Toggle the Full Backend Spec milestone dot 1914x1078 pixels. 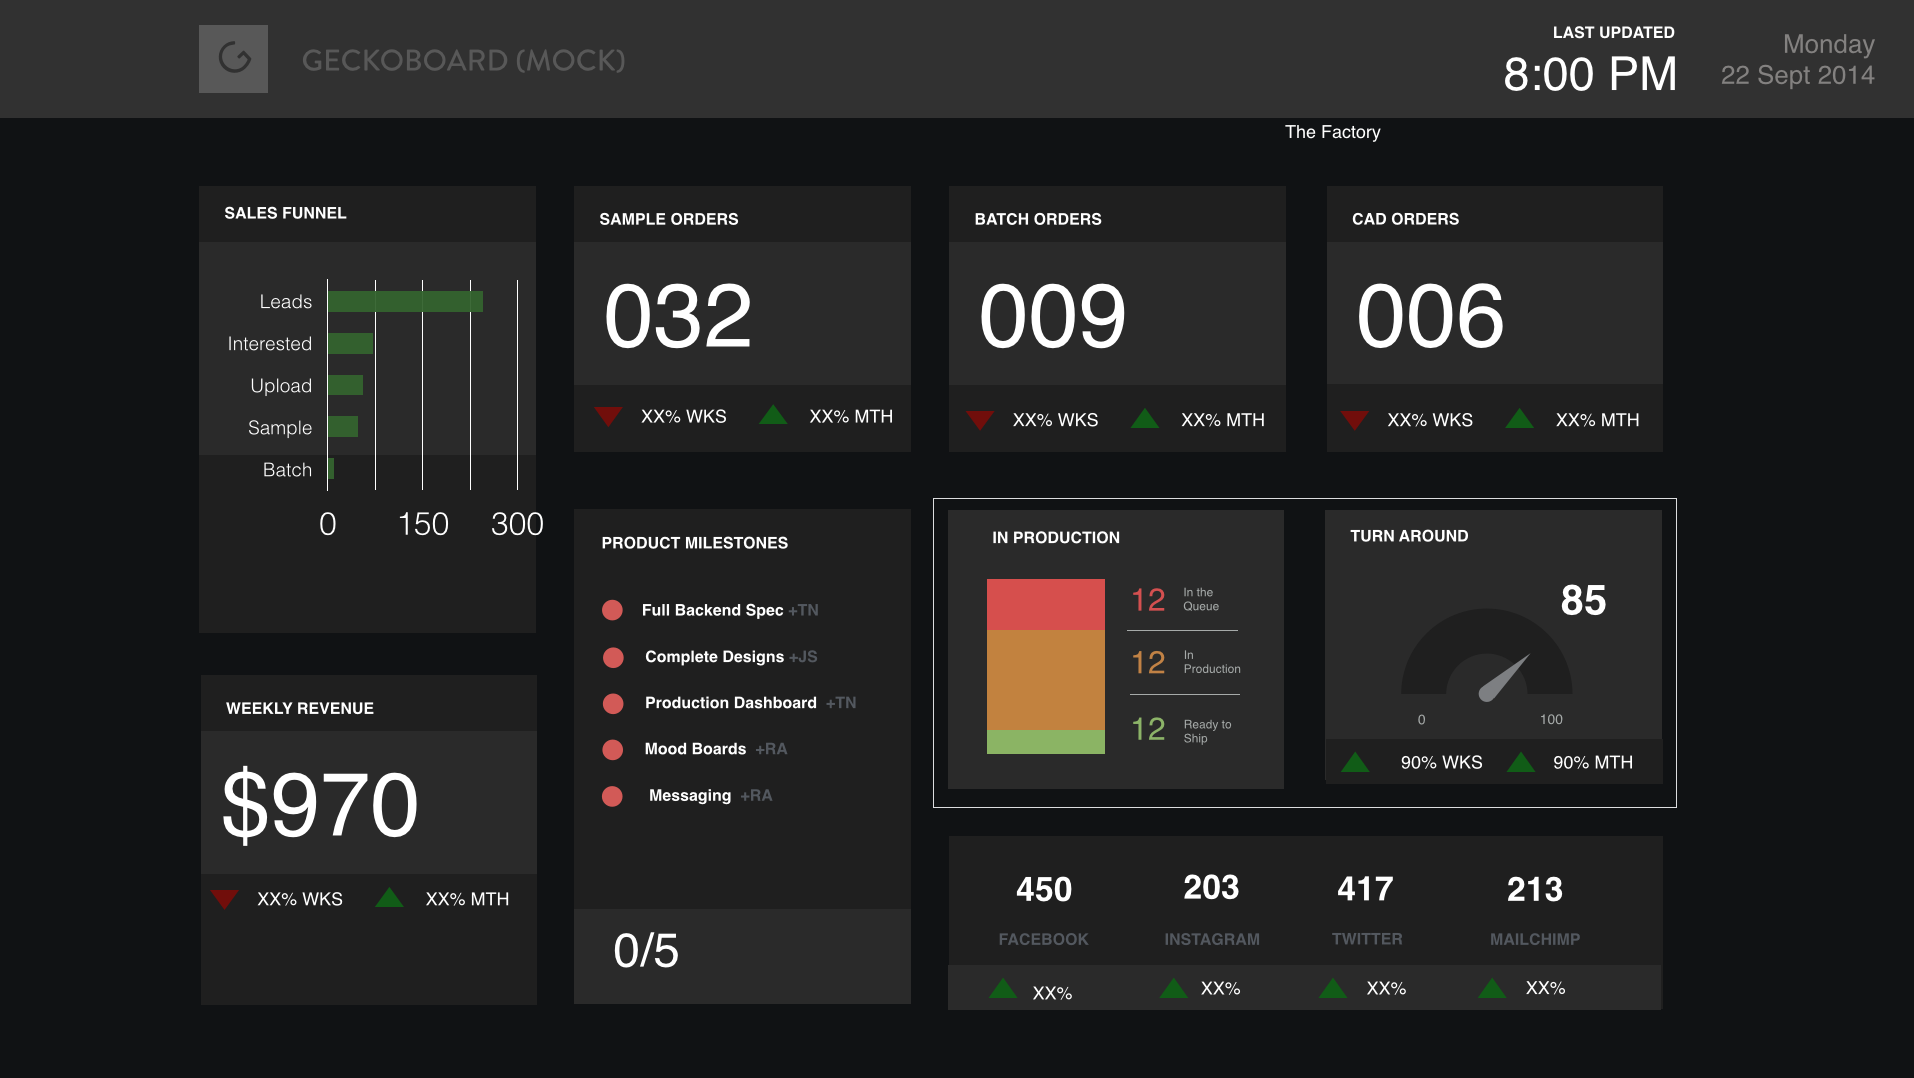(613, 610)
